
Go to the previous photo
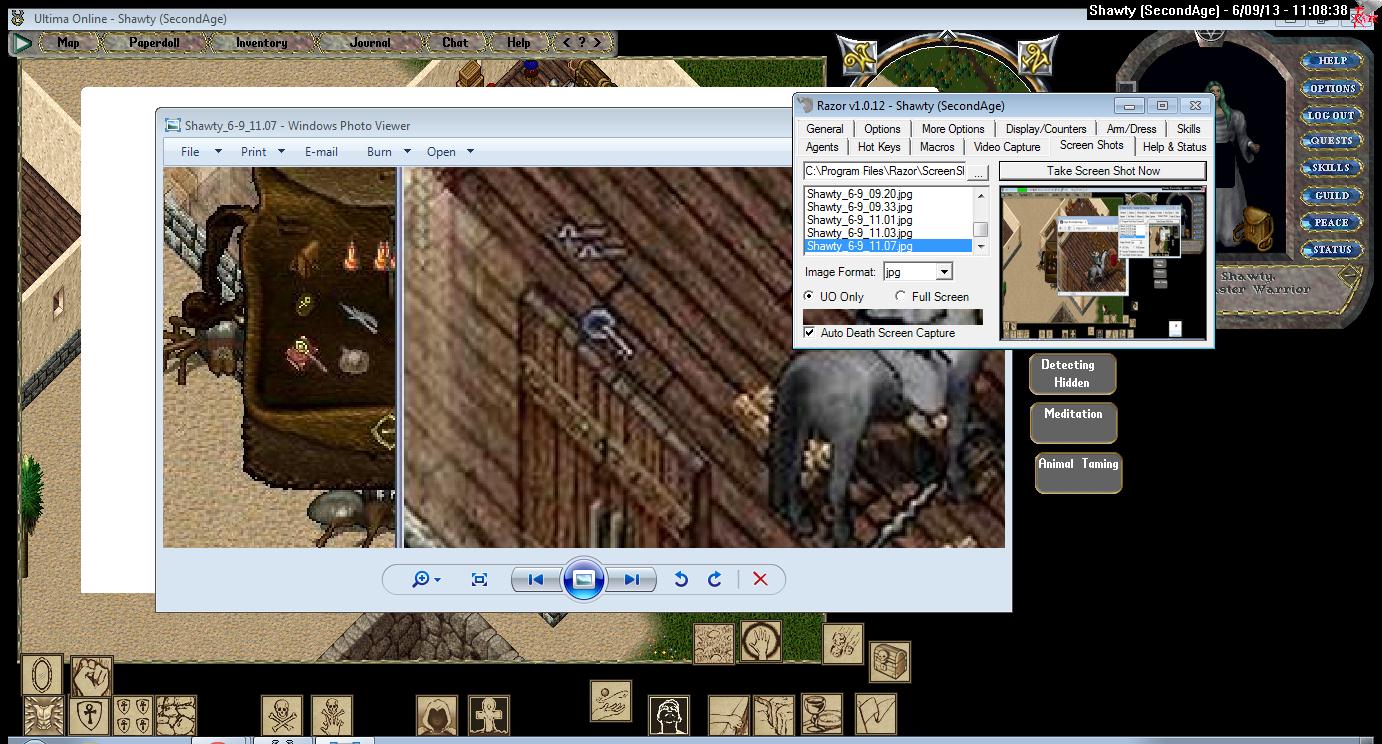click(x=535, y=579)
